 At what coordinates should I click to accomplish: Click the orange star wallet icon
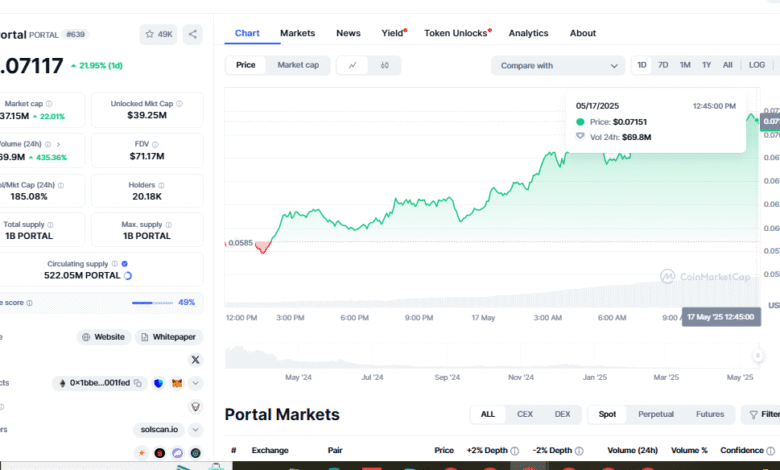pos(142,453)
